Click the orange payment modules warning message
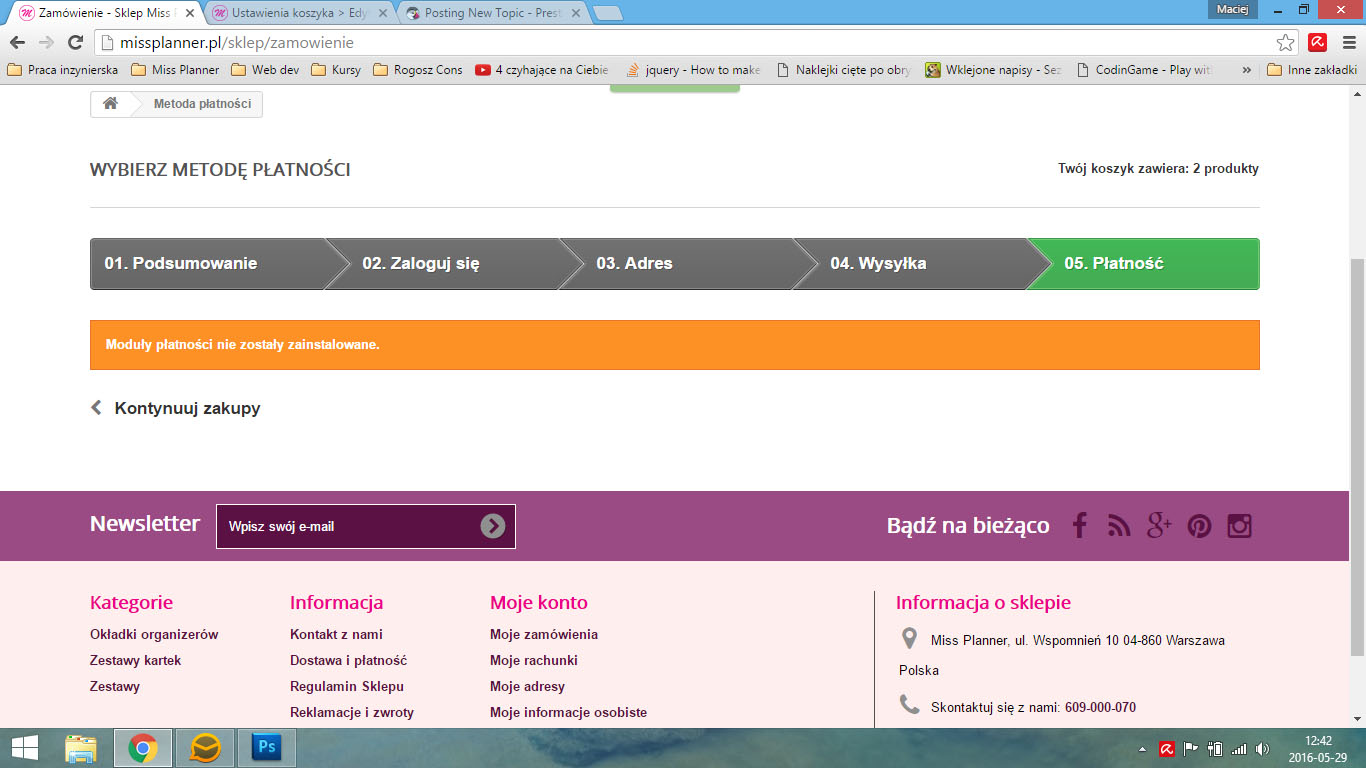Image resolution: width=1366 pixels, height=768 pixels. (x=675, y=345)
